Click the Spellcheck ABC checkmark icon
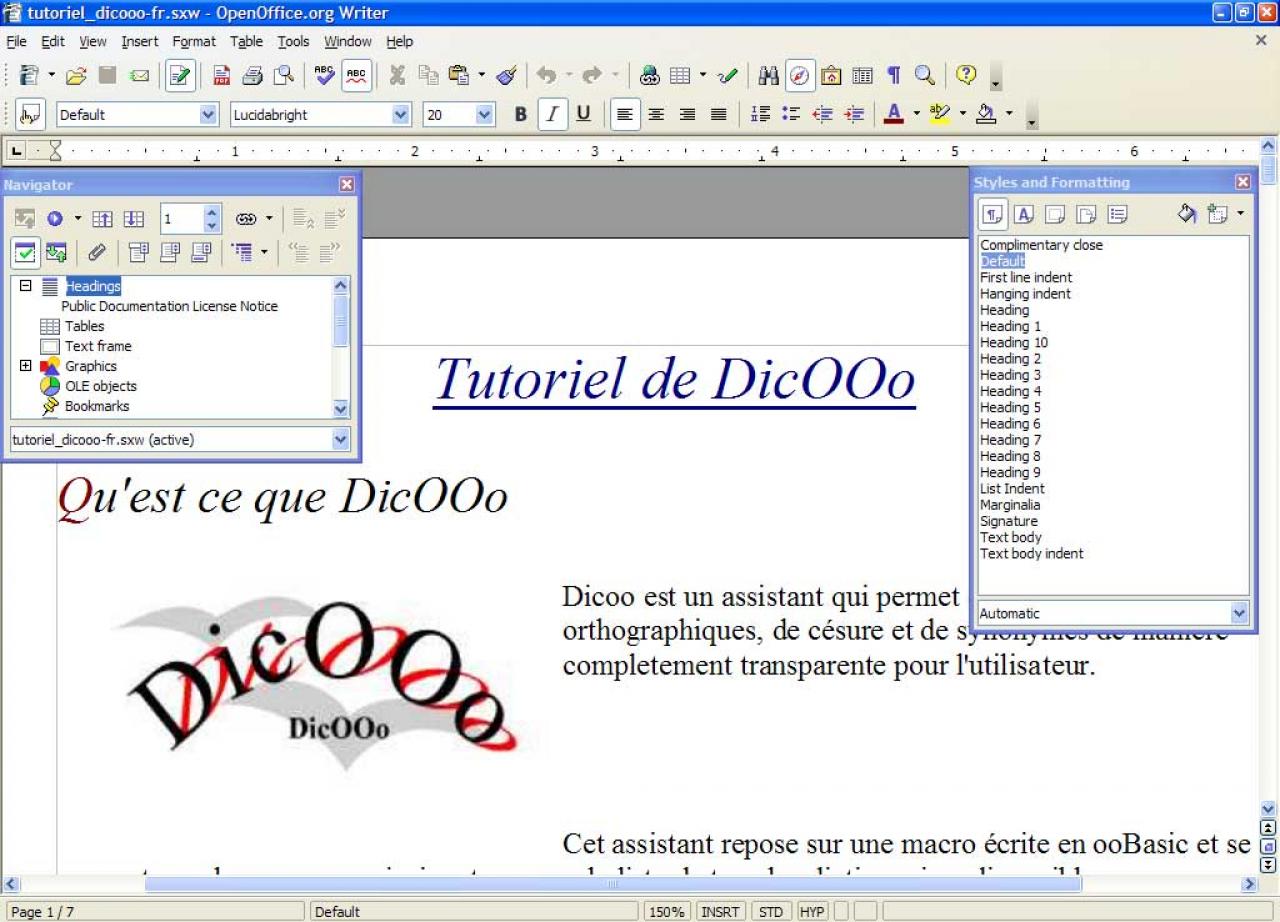The image size is (1280, 922). click(x=324, y=75)
